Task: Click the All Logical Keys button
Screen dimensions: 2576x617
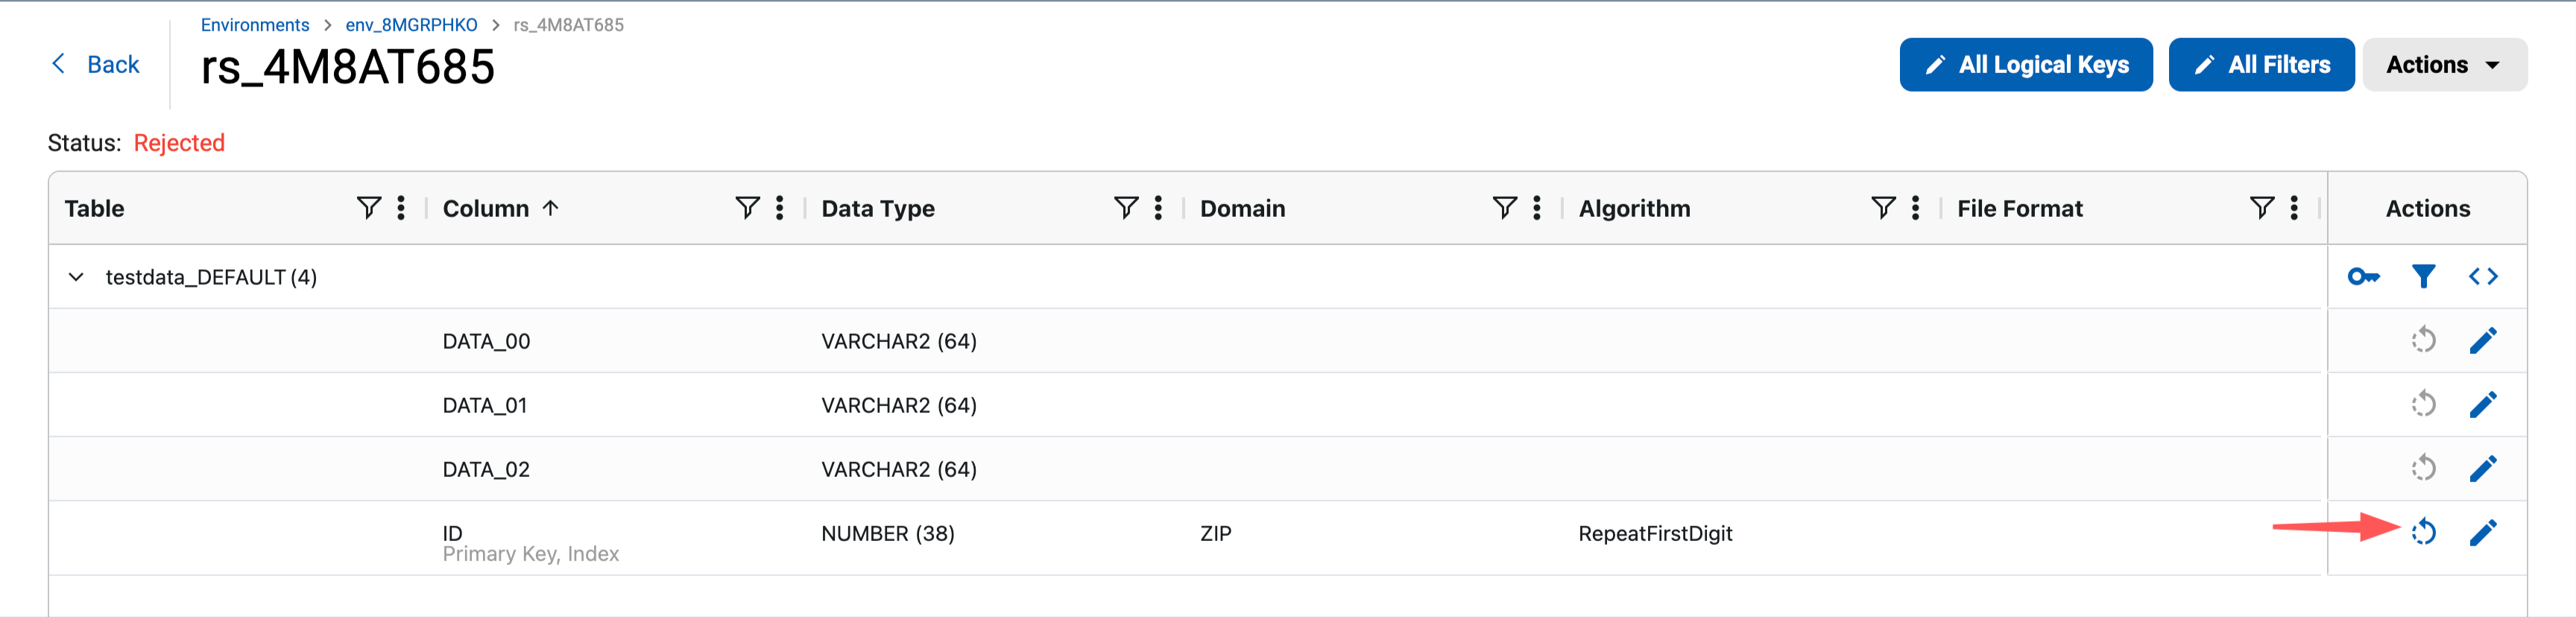Action: coord(2025,65)
